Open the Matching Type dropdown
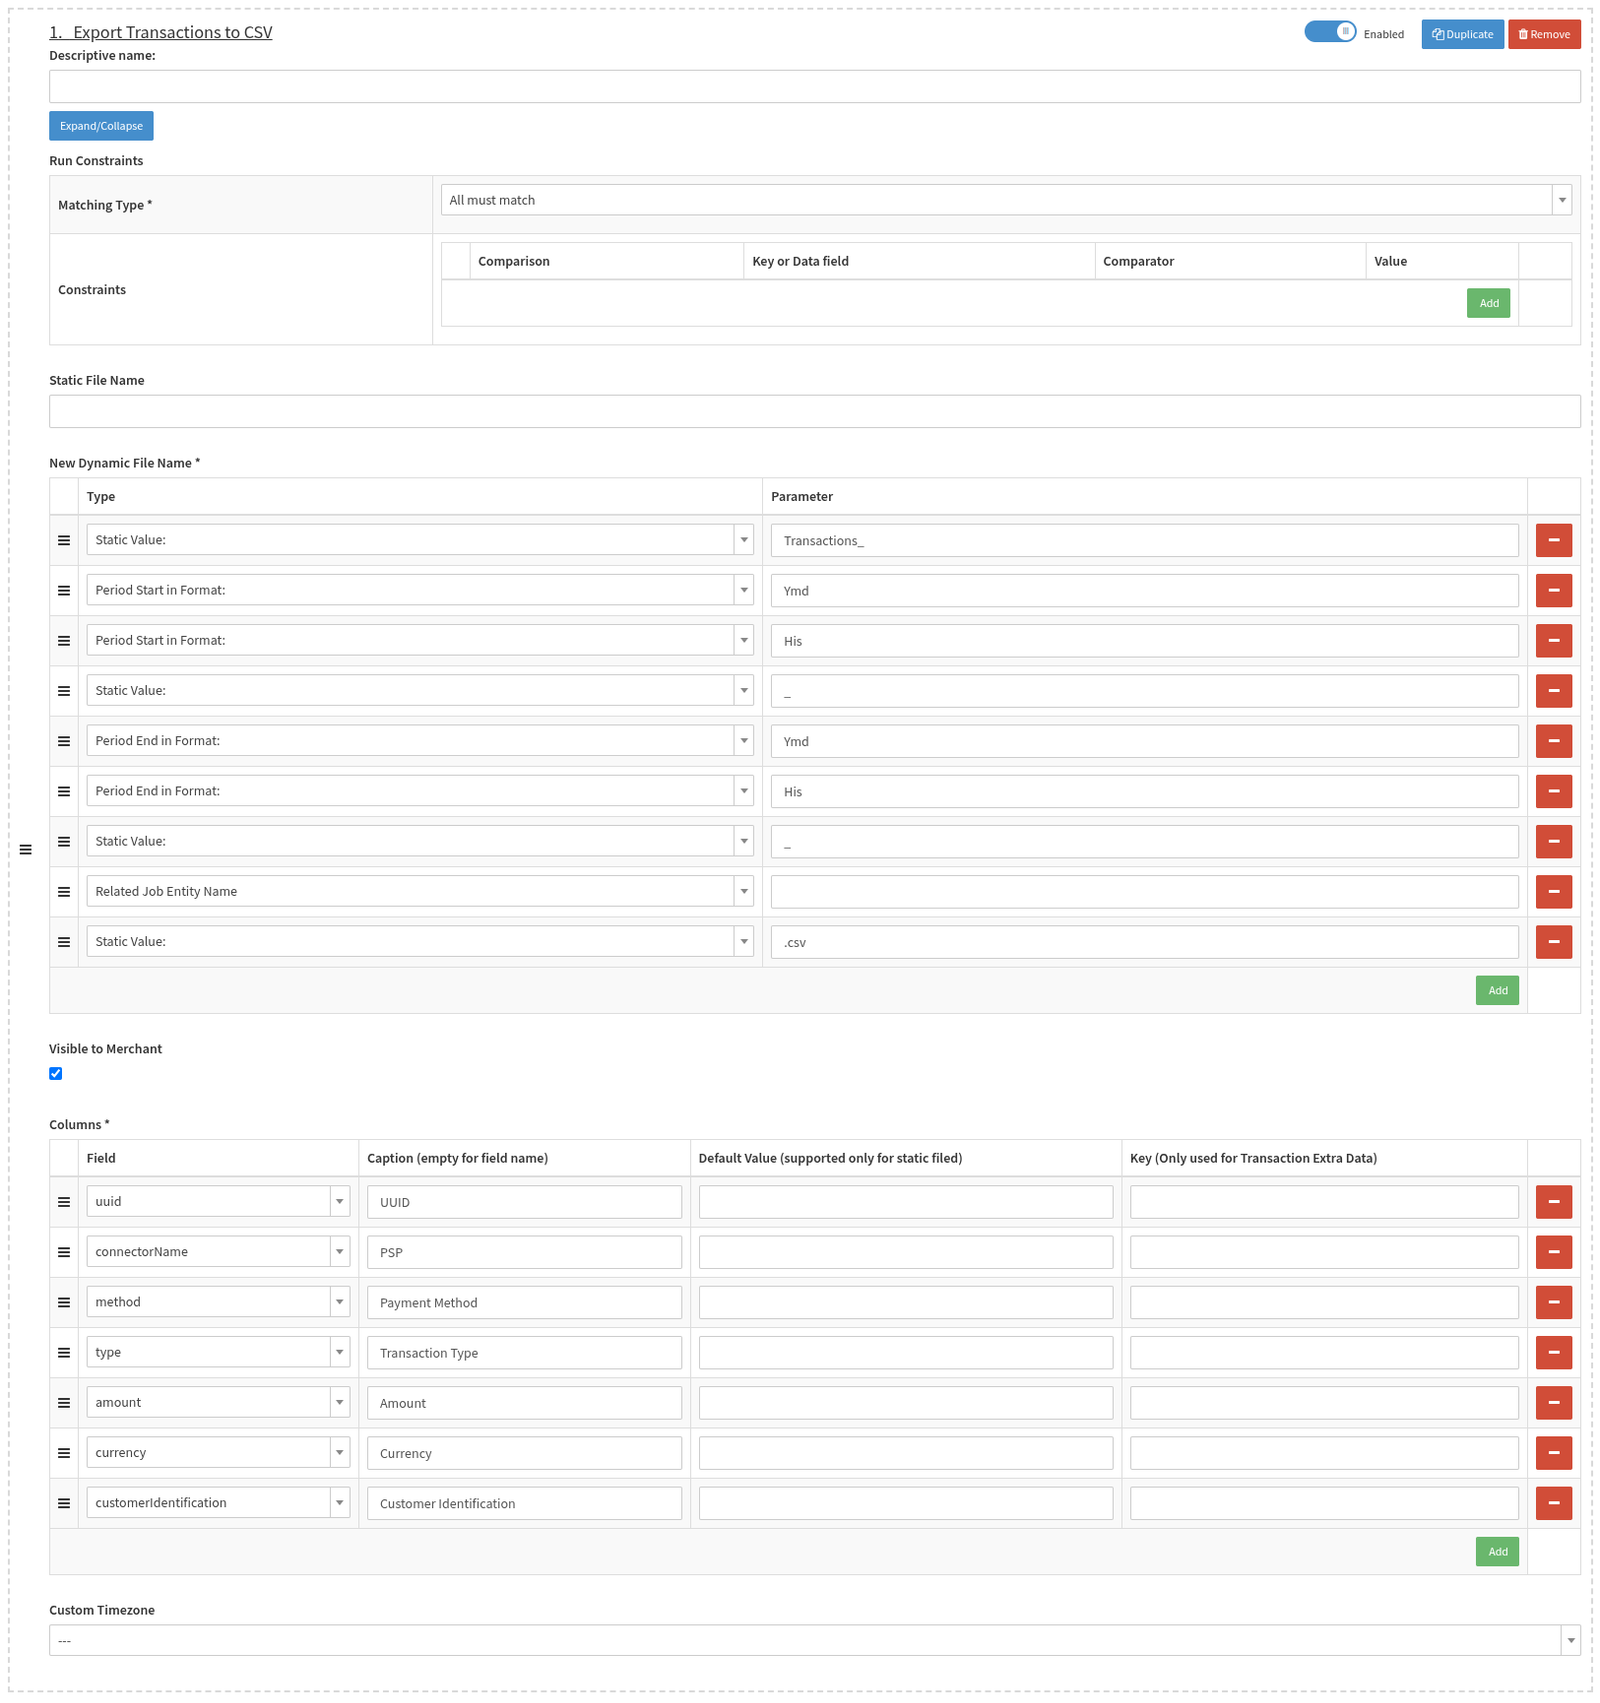1600x1703 pixels. coord(1005,200)
